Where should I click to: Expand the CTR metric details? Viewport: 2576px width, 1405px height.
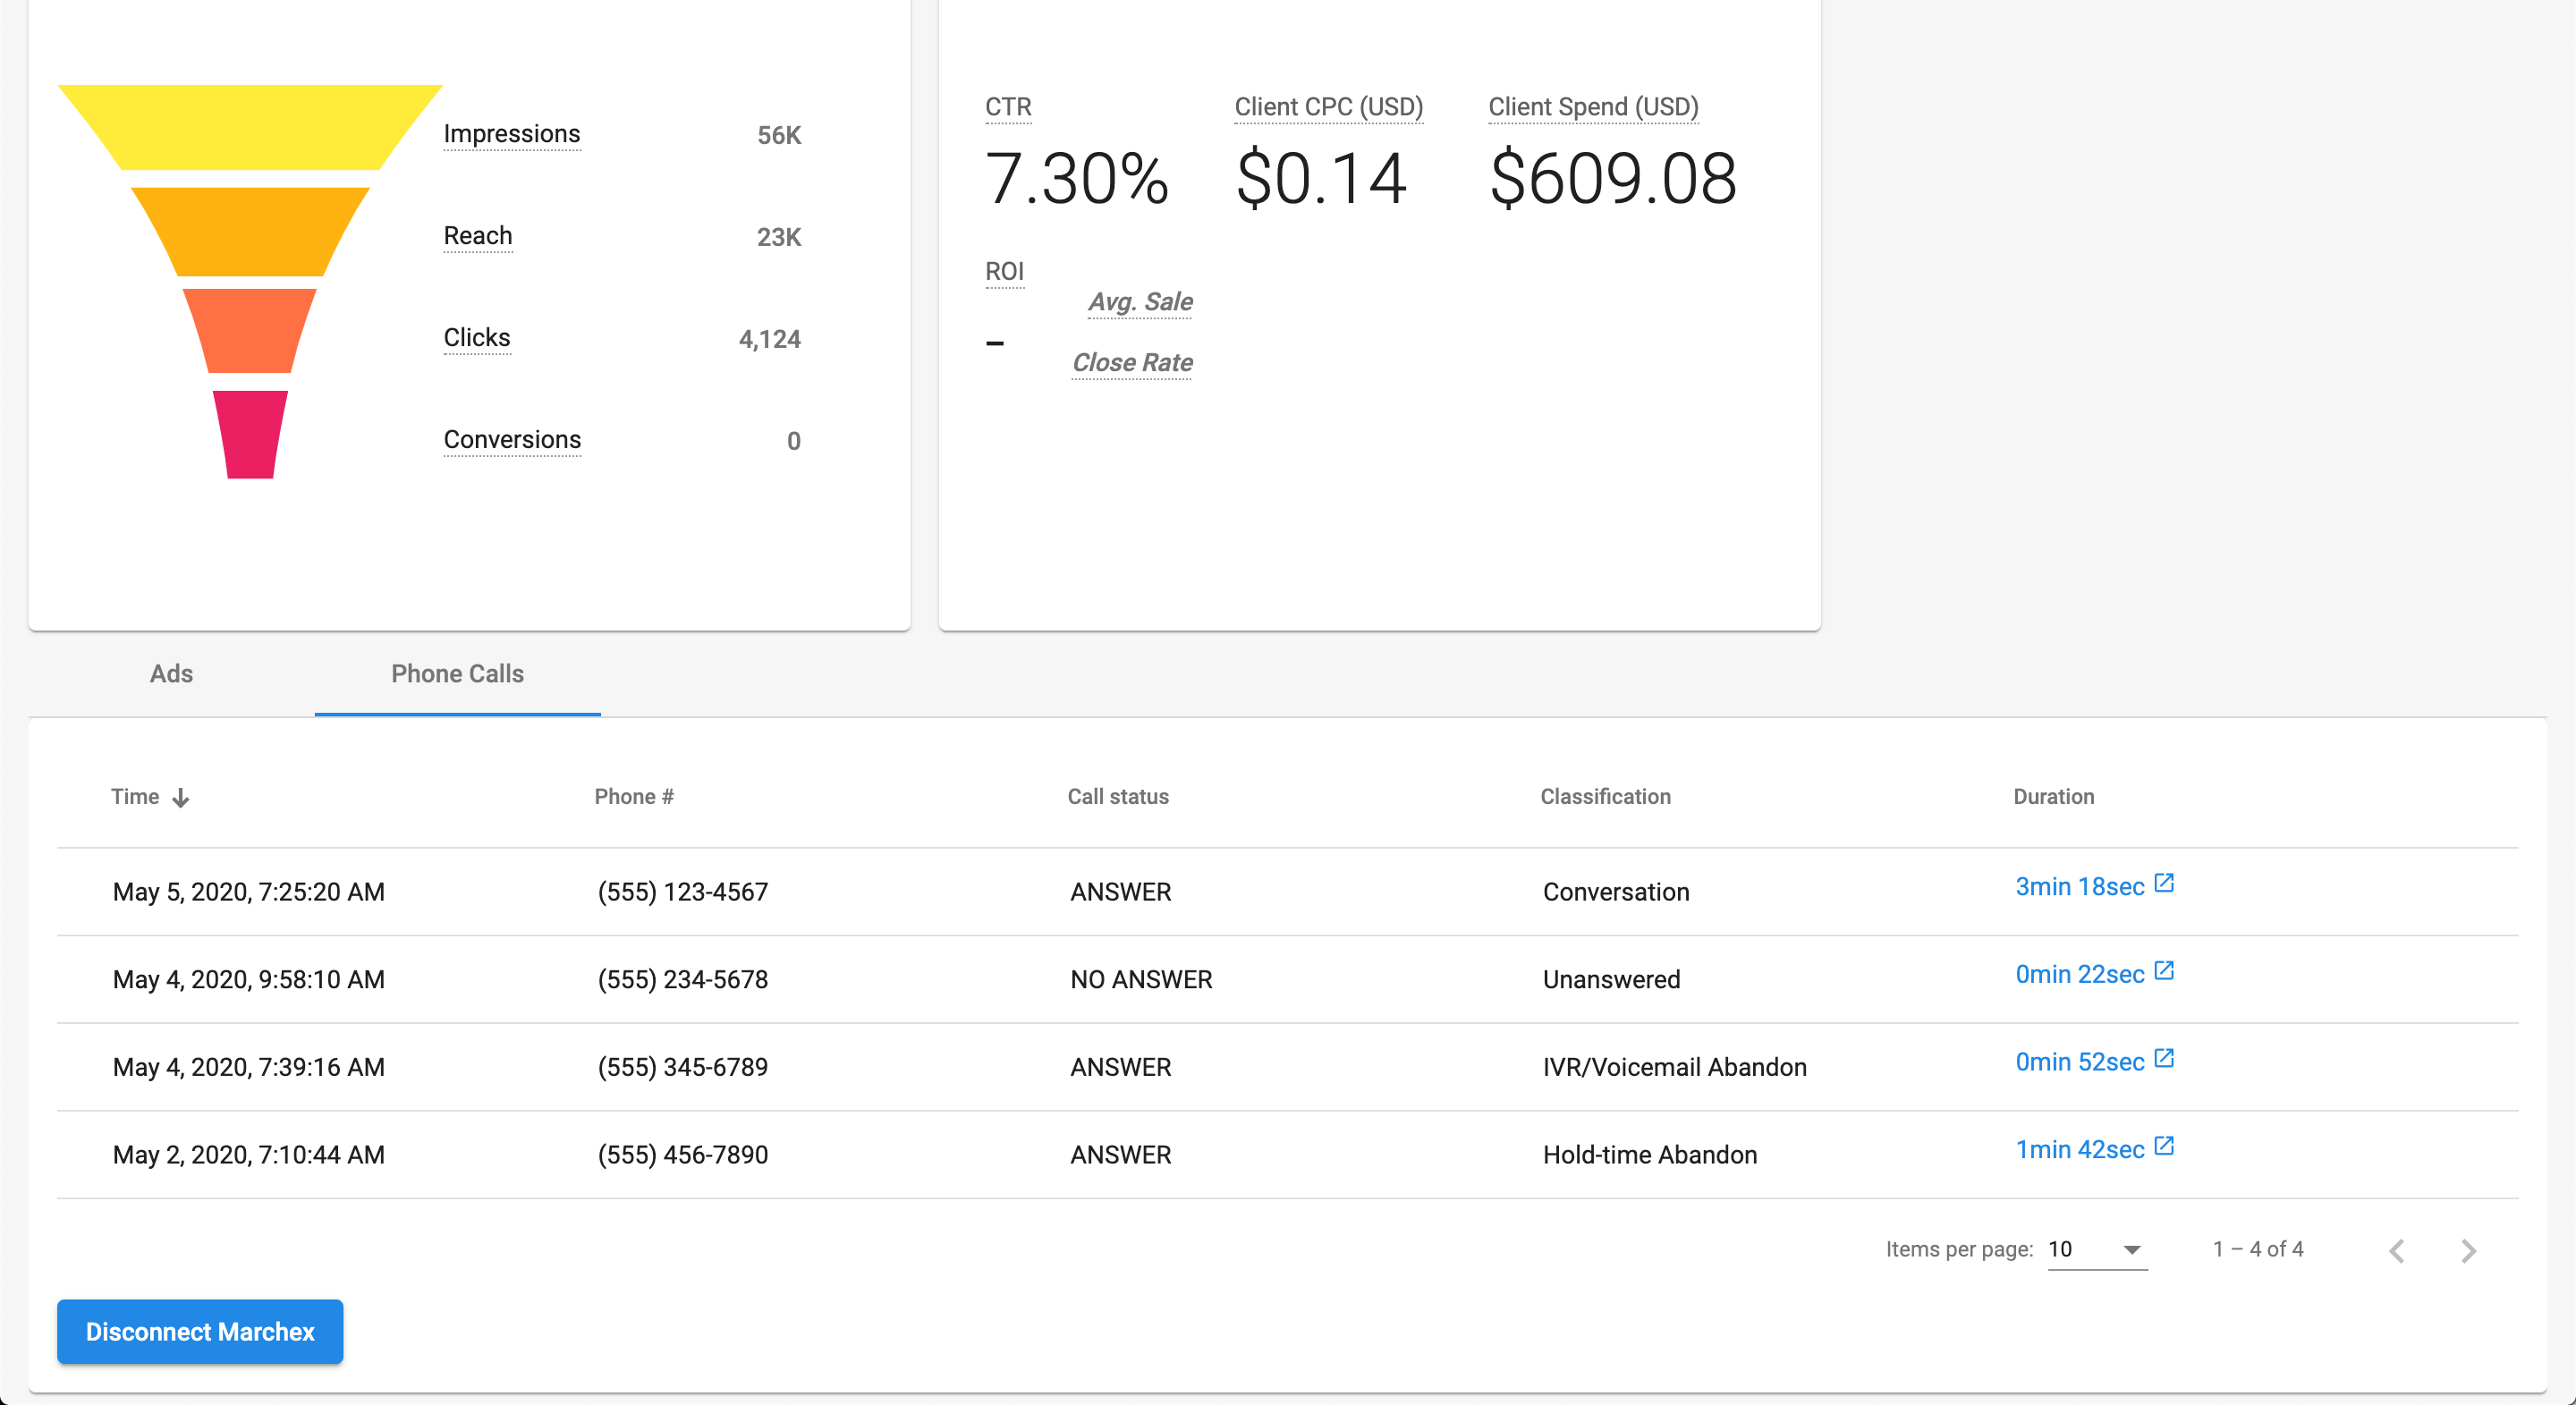tap(1008, 107)
